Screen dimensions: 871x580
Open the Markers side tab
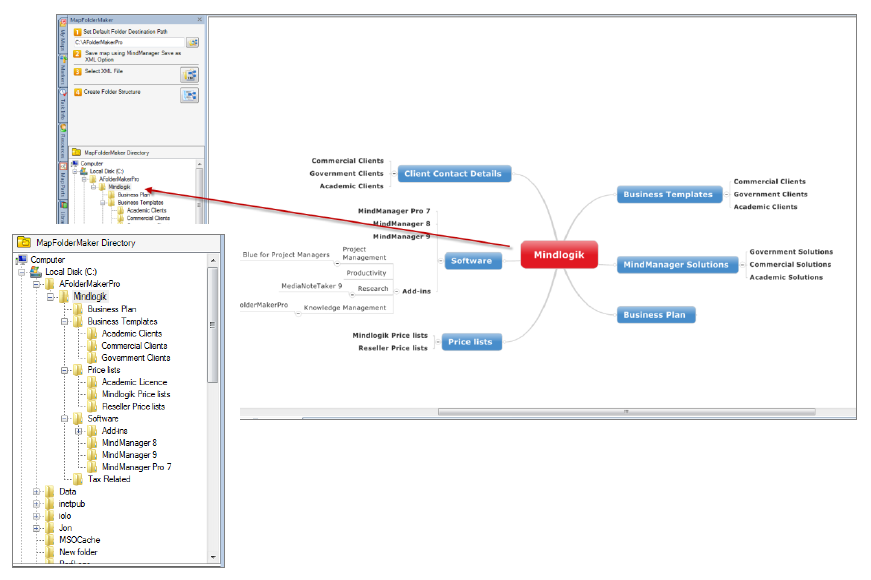point(63,71)
